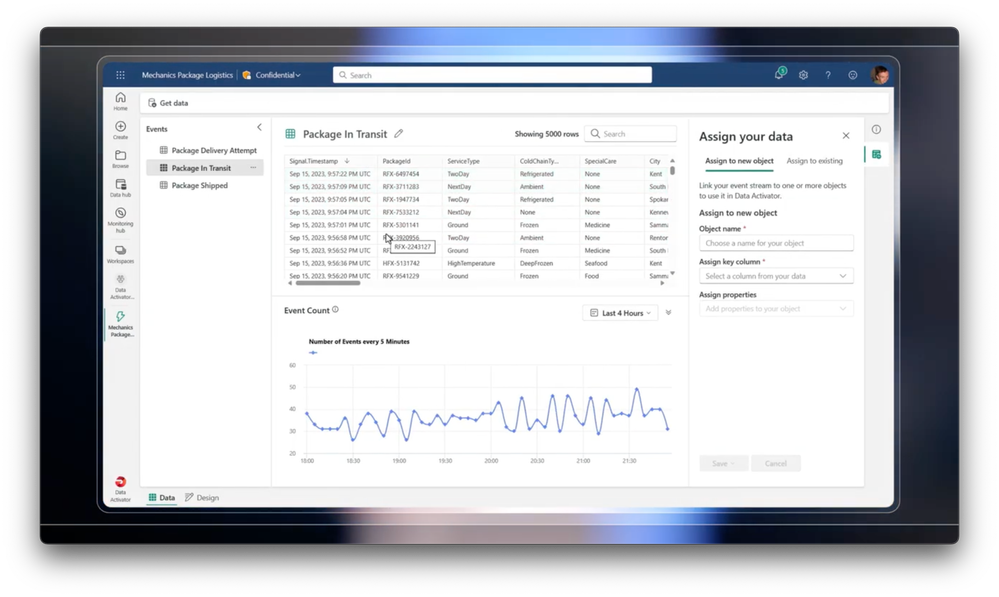Viewport: 999px width, 597px height.
Task: Click the HighTemperature service type cell
Action: tap(471, 263)
